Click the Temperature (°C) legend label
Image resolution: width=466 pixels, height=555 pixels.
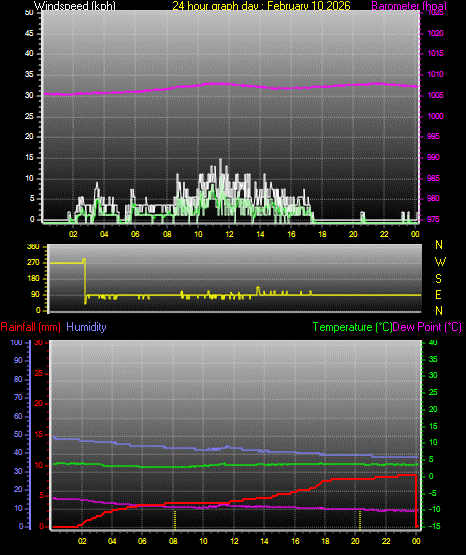(352, 327)
